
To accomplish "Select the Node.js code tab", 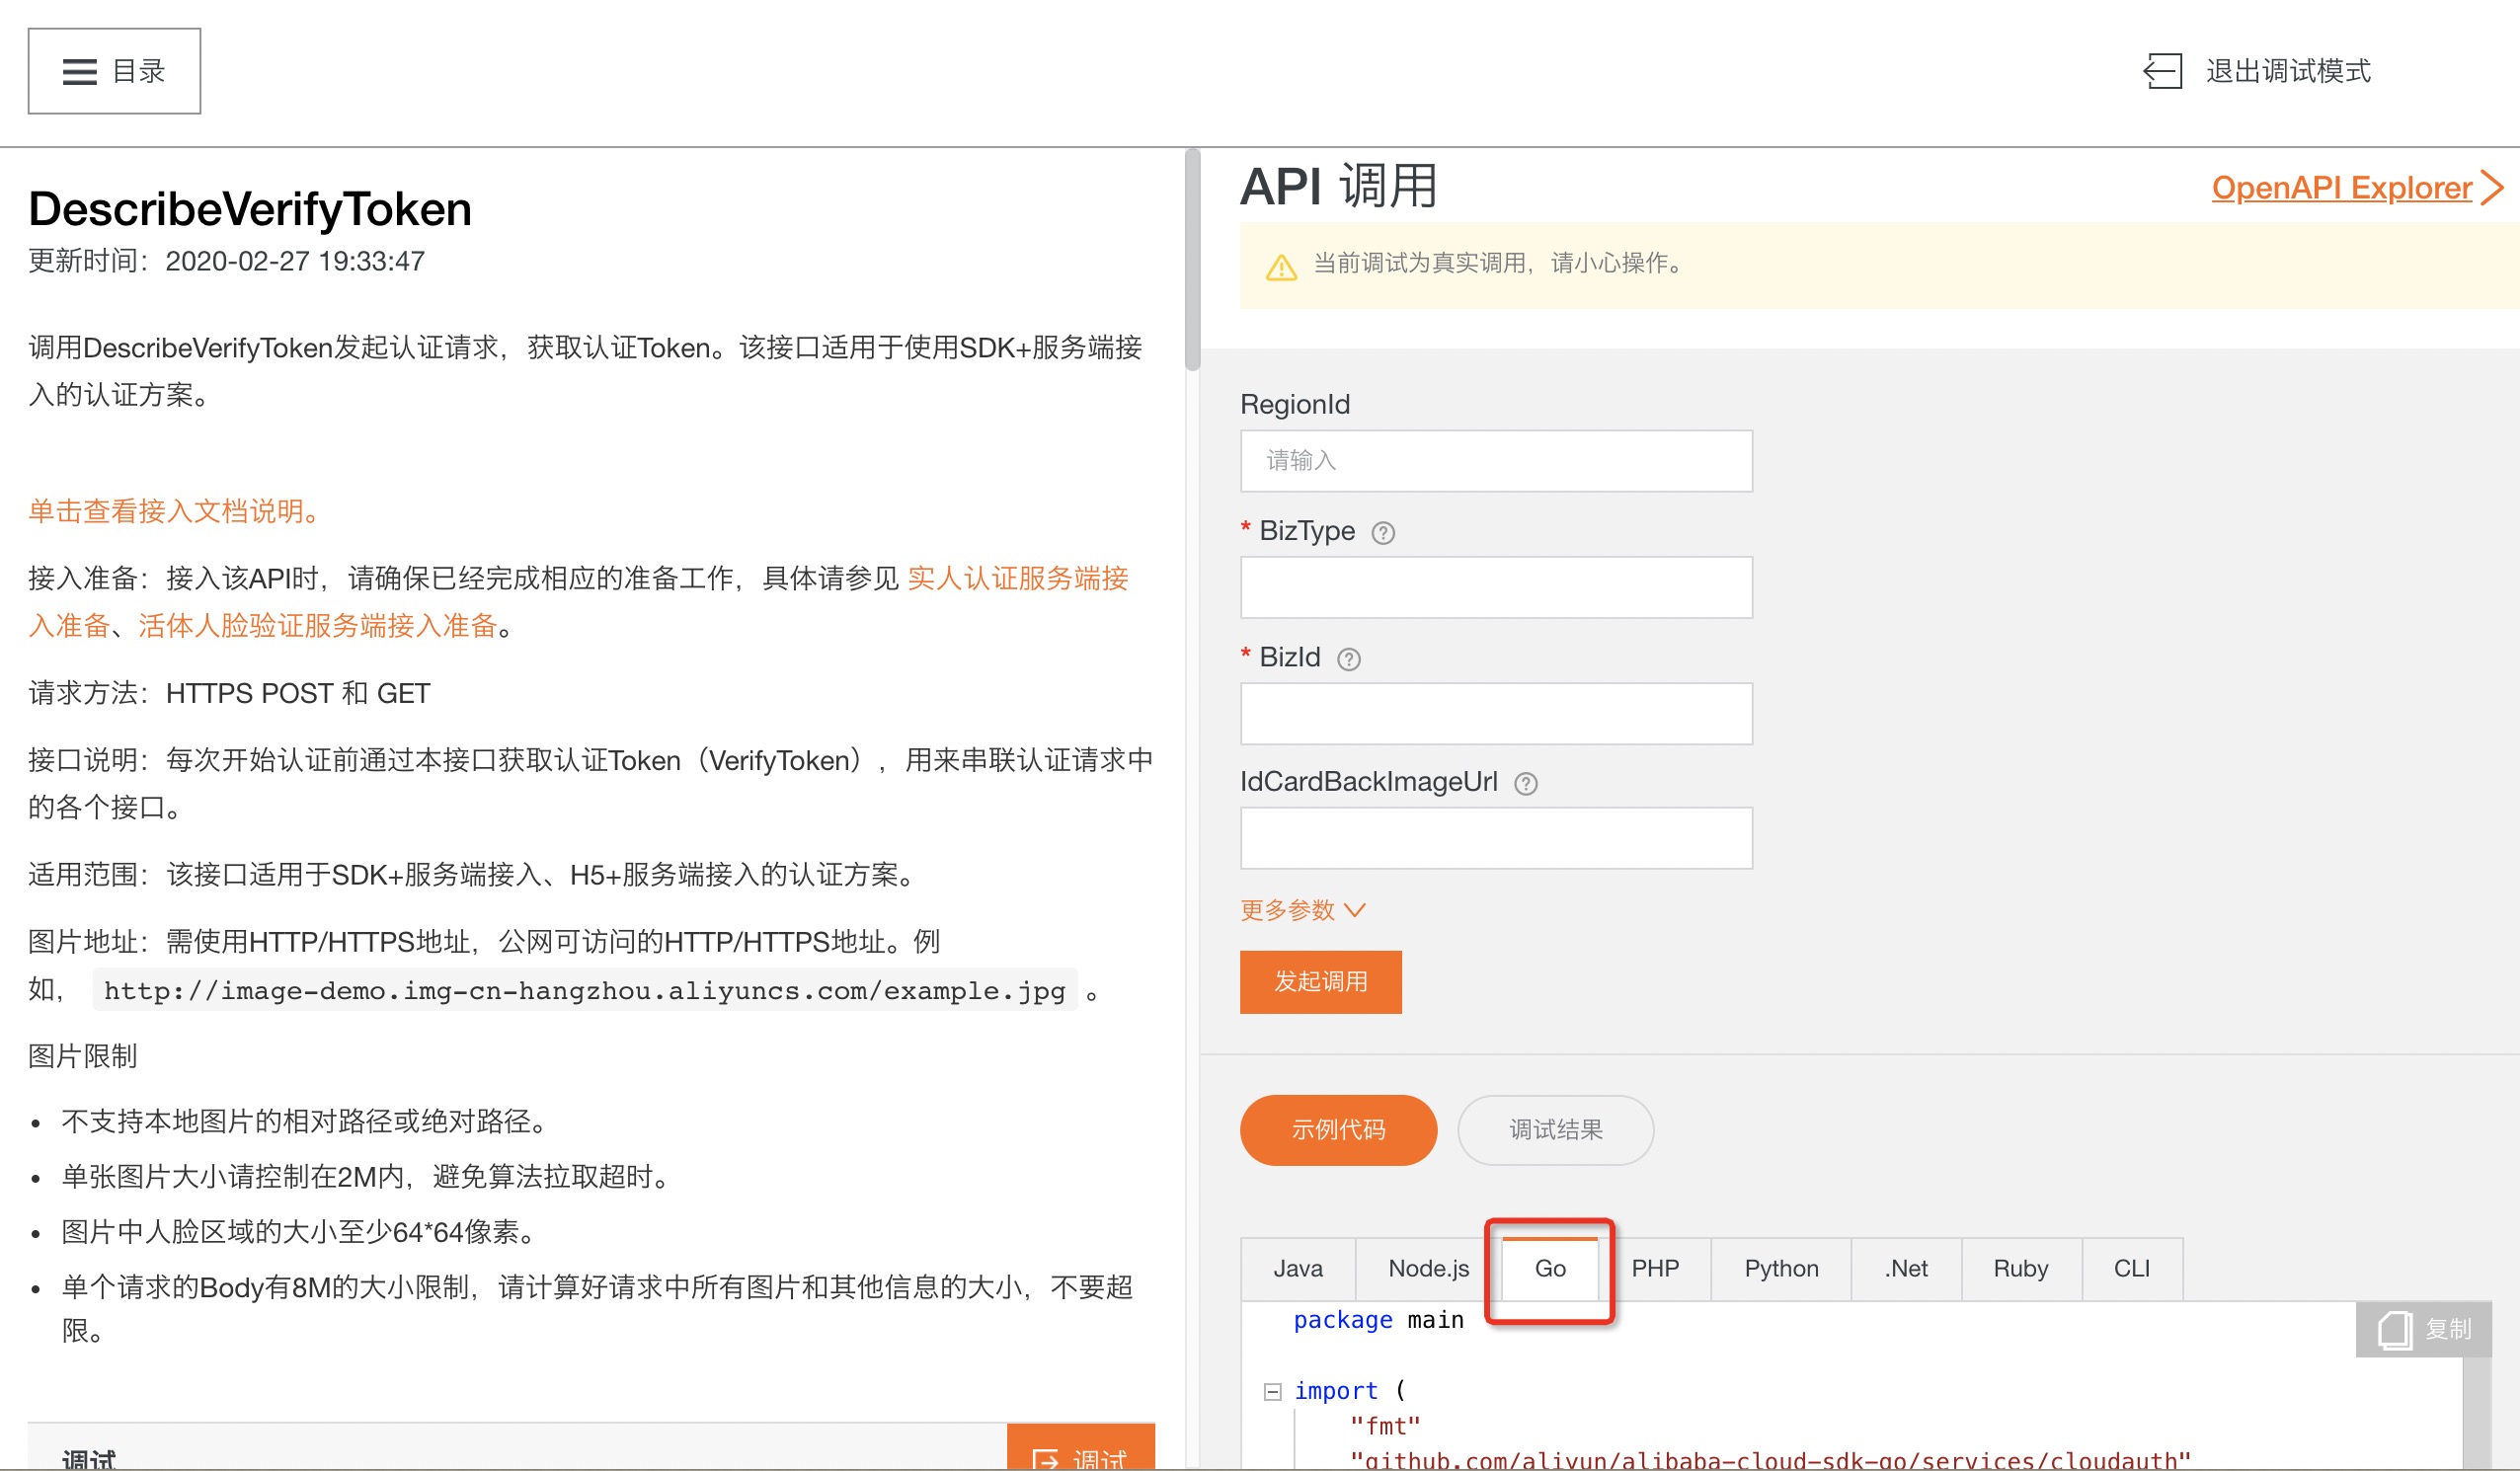I will click(x=1428, y=1269).
